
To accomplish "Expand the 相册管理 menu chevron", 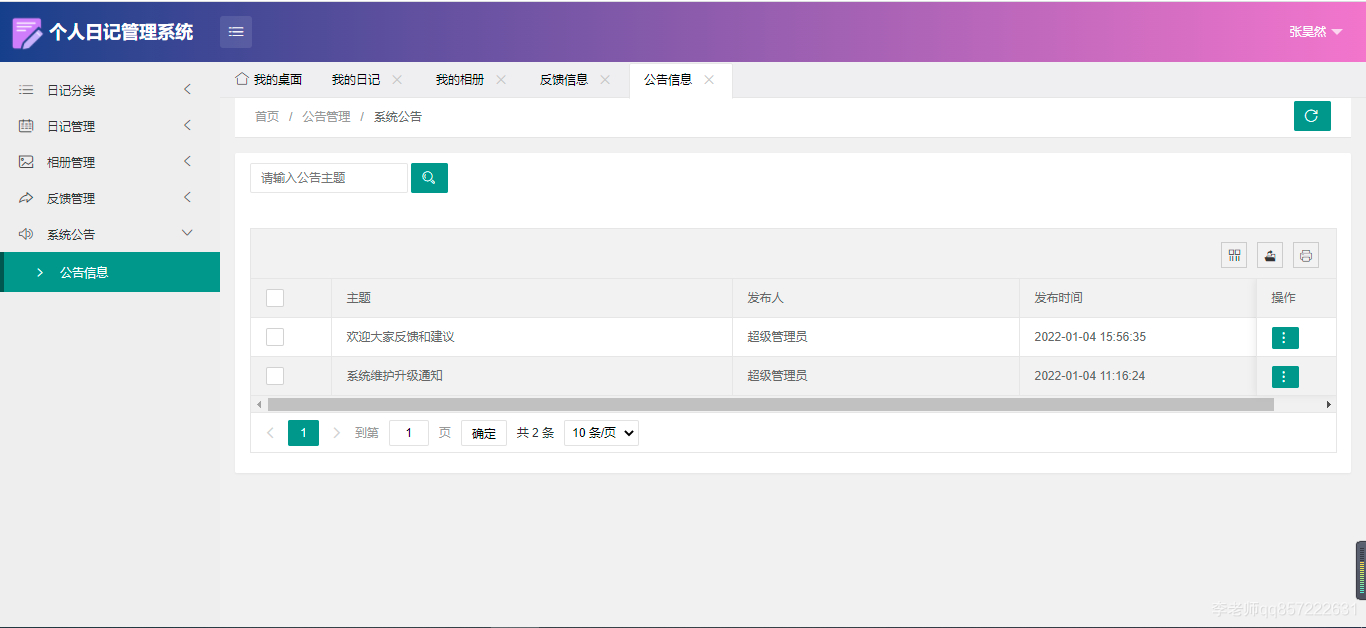I will (187, 162).
